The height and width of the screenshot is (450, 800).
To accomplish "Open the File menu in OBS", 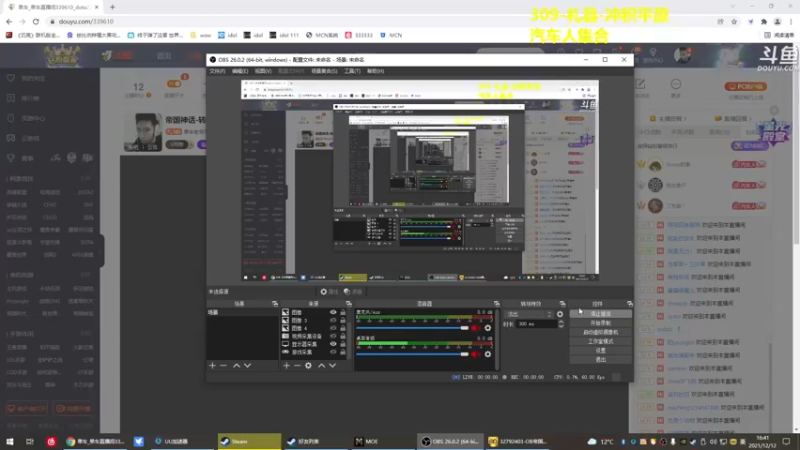I will tap(217, 71).
